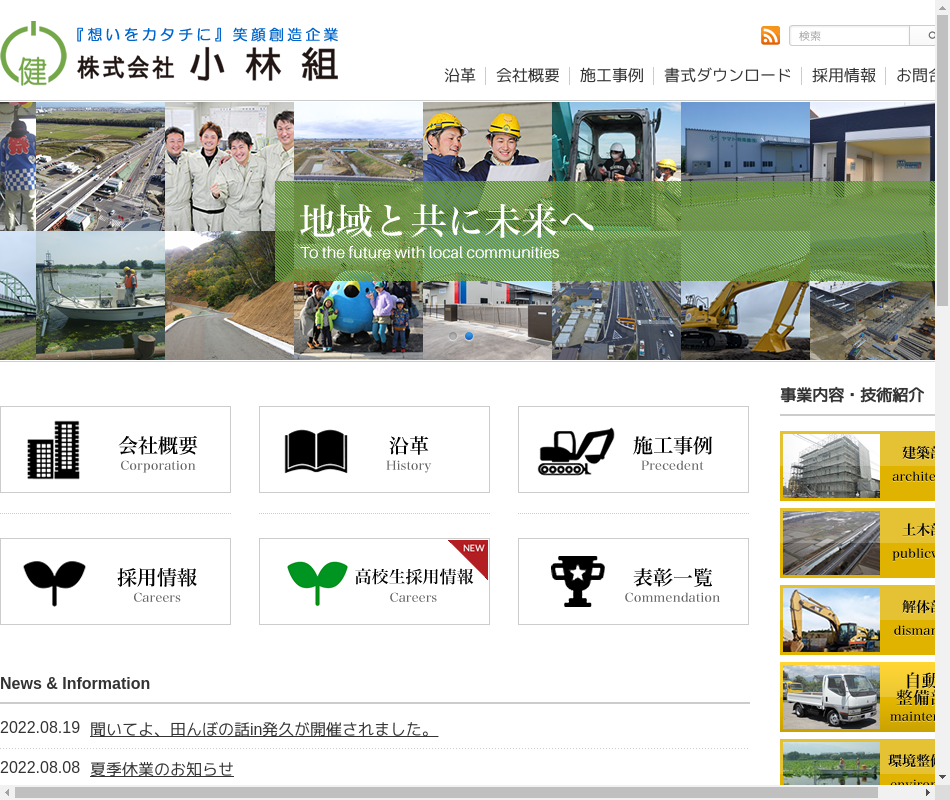Screen dimensions: 950x800
Task: Open 沿革 in the top navigation
Action: tap(460, 75)
